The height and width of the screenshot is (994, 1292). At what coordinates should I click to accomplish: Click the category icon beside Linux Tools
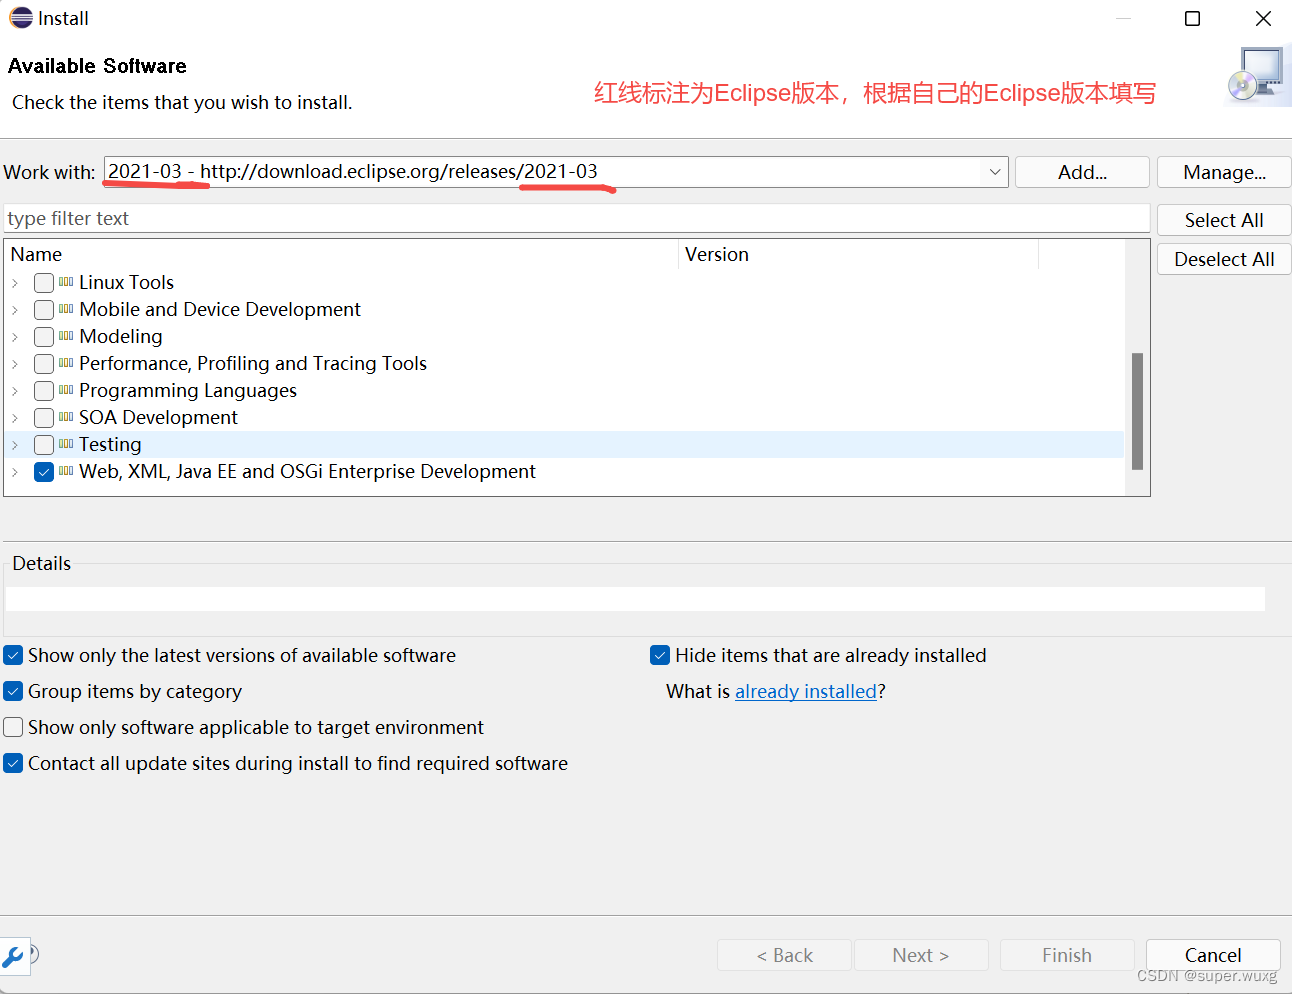pos(66,282)
